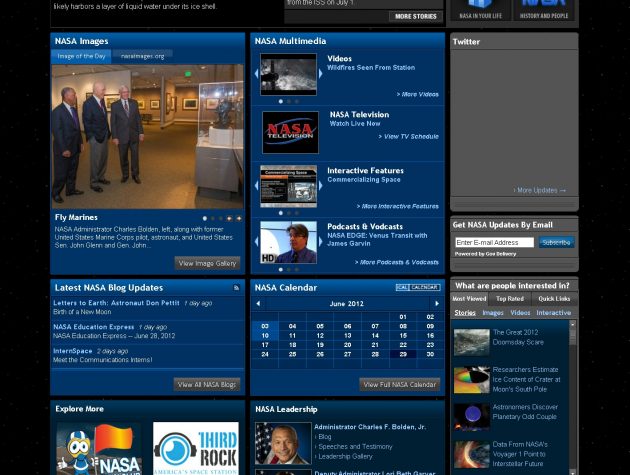Click scrollbar thumb in interest list
Image resolution: width=630 pixels, height=475 pixels.
[573, 336]
